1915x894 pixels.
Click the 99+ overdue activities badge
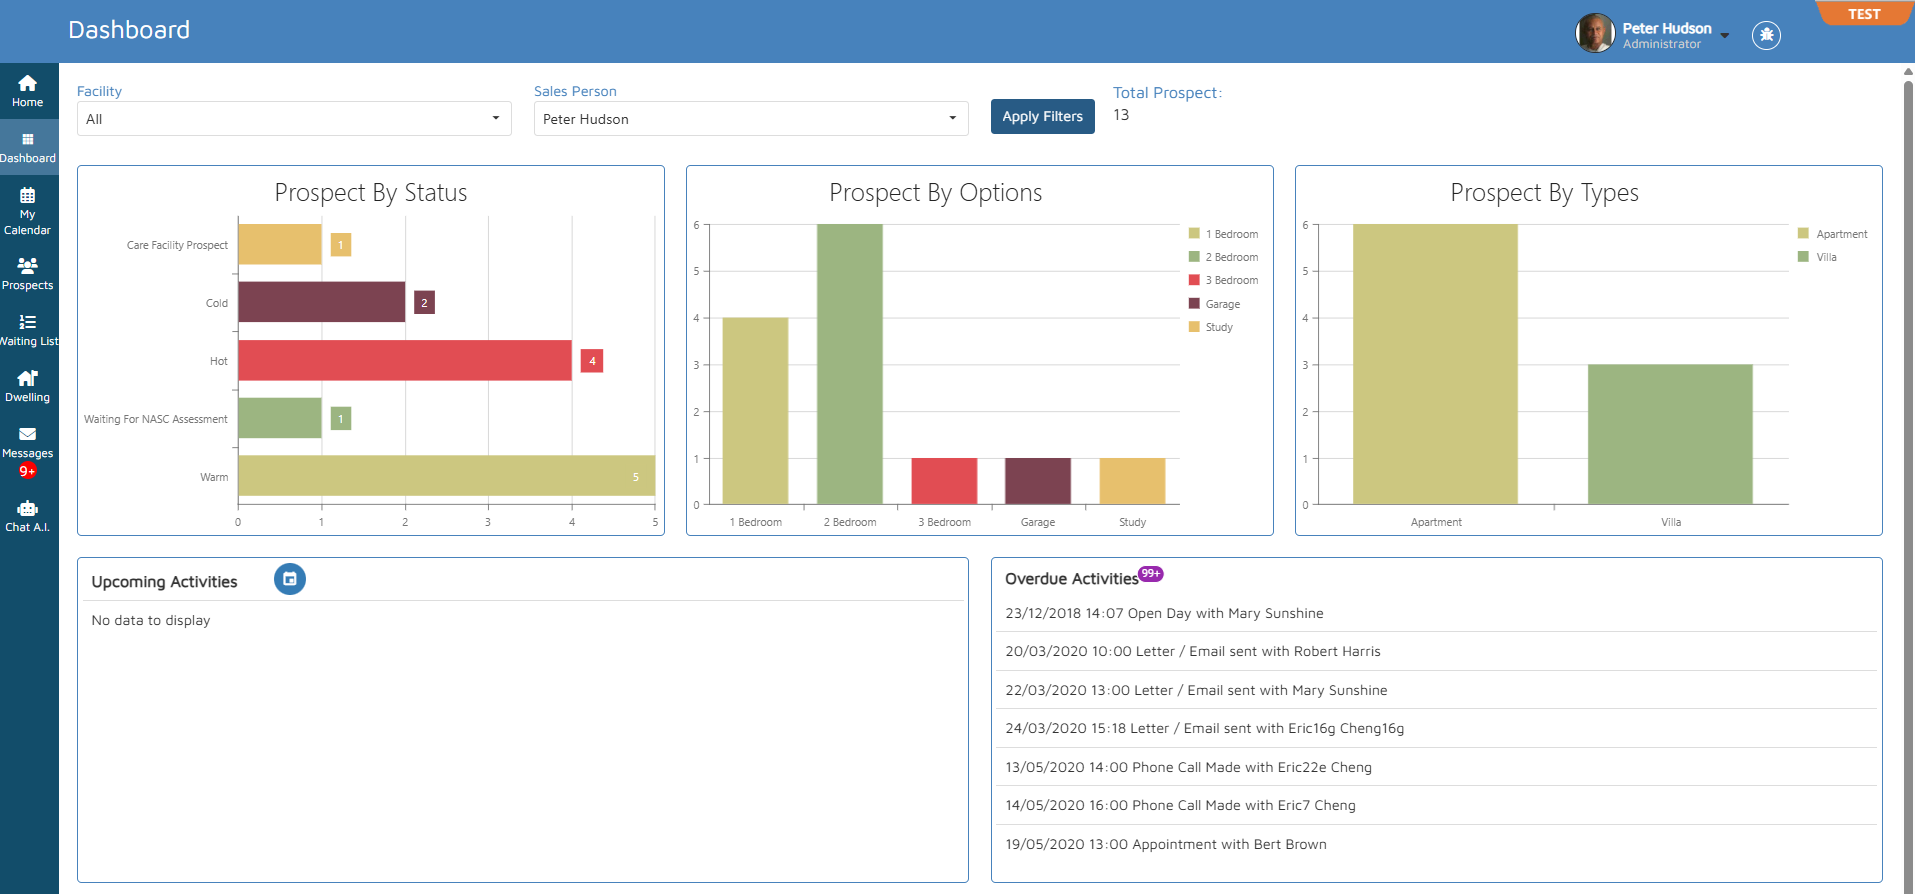point(1151,574)
